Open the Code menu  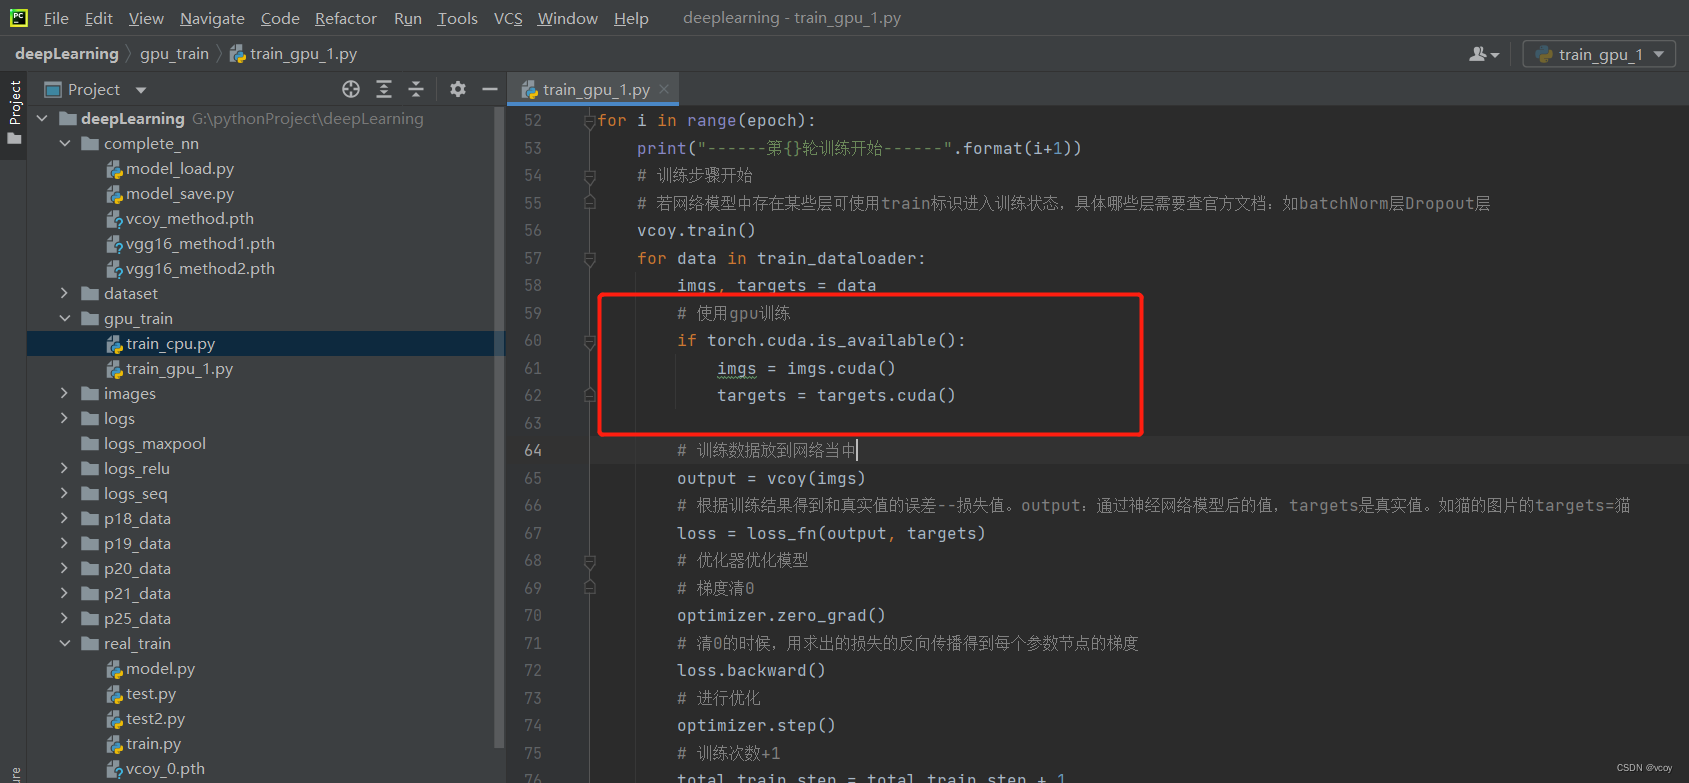pyautogui.click(x=280, y=18)
